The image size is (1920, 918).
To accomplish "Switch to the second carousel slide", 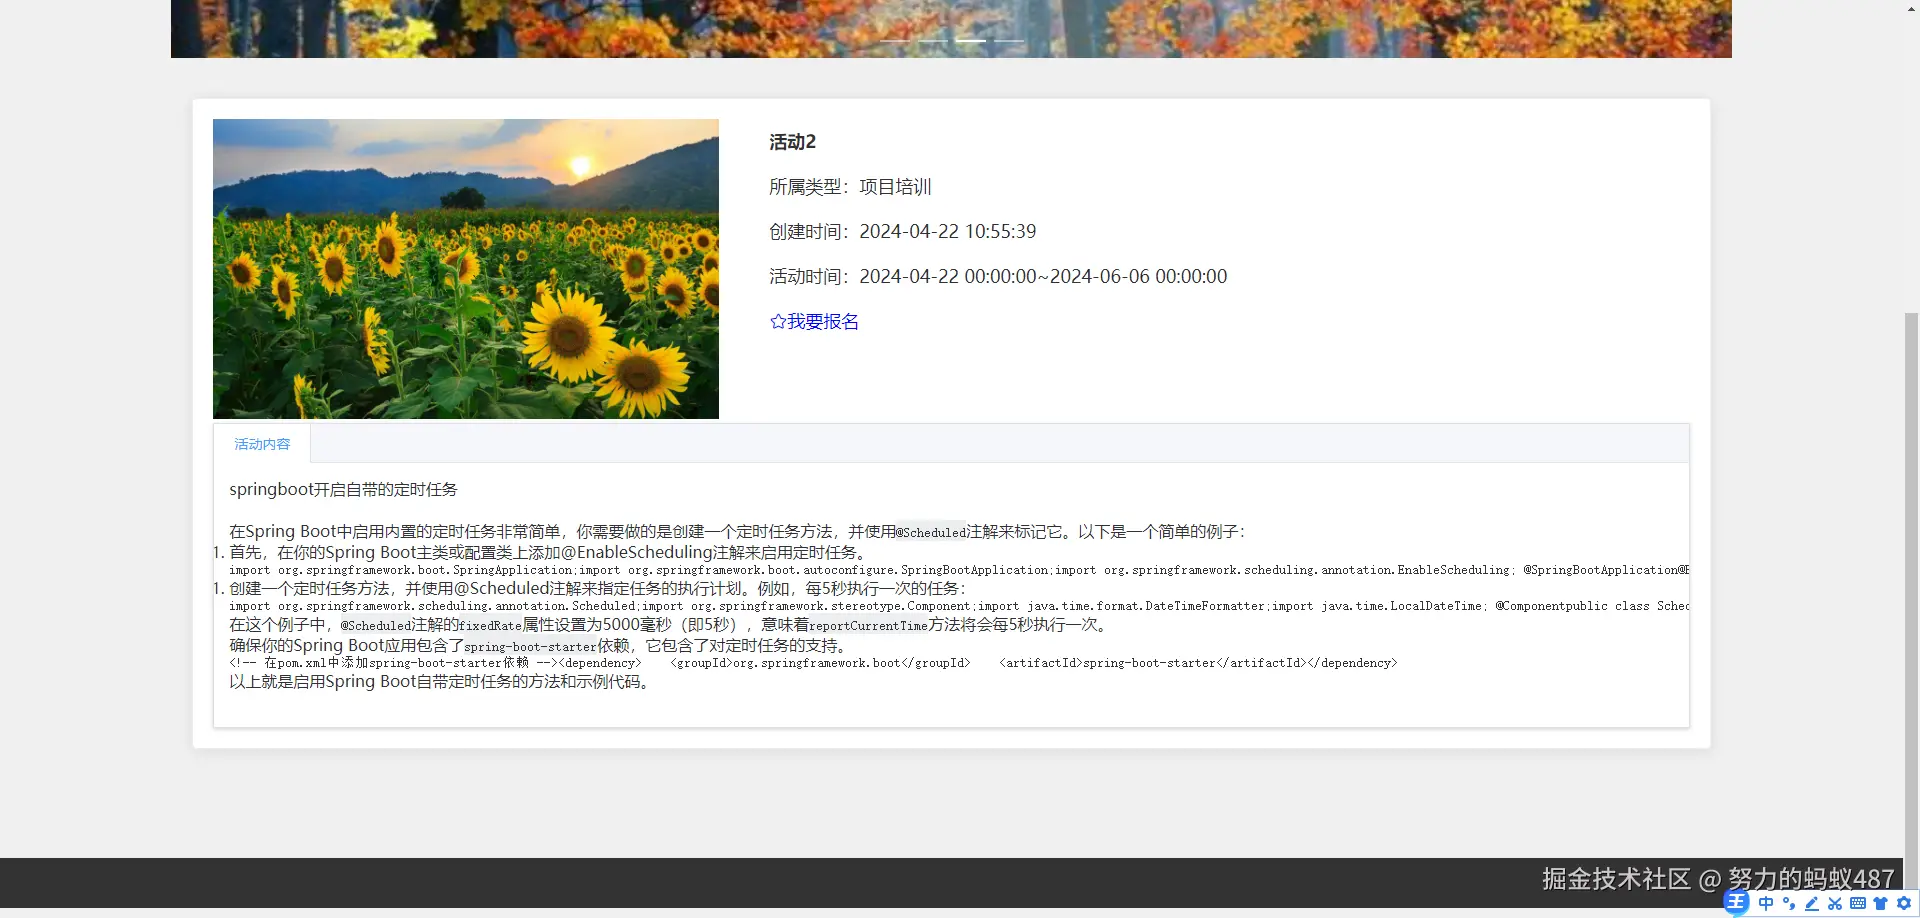I will click(x=933, y=41).
